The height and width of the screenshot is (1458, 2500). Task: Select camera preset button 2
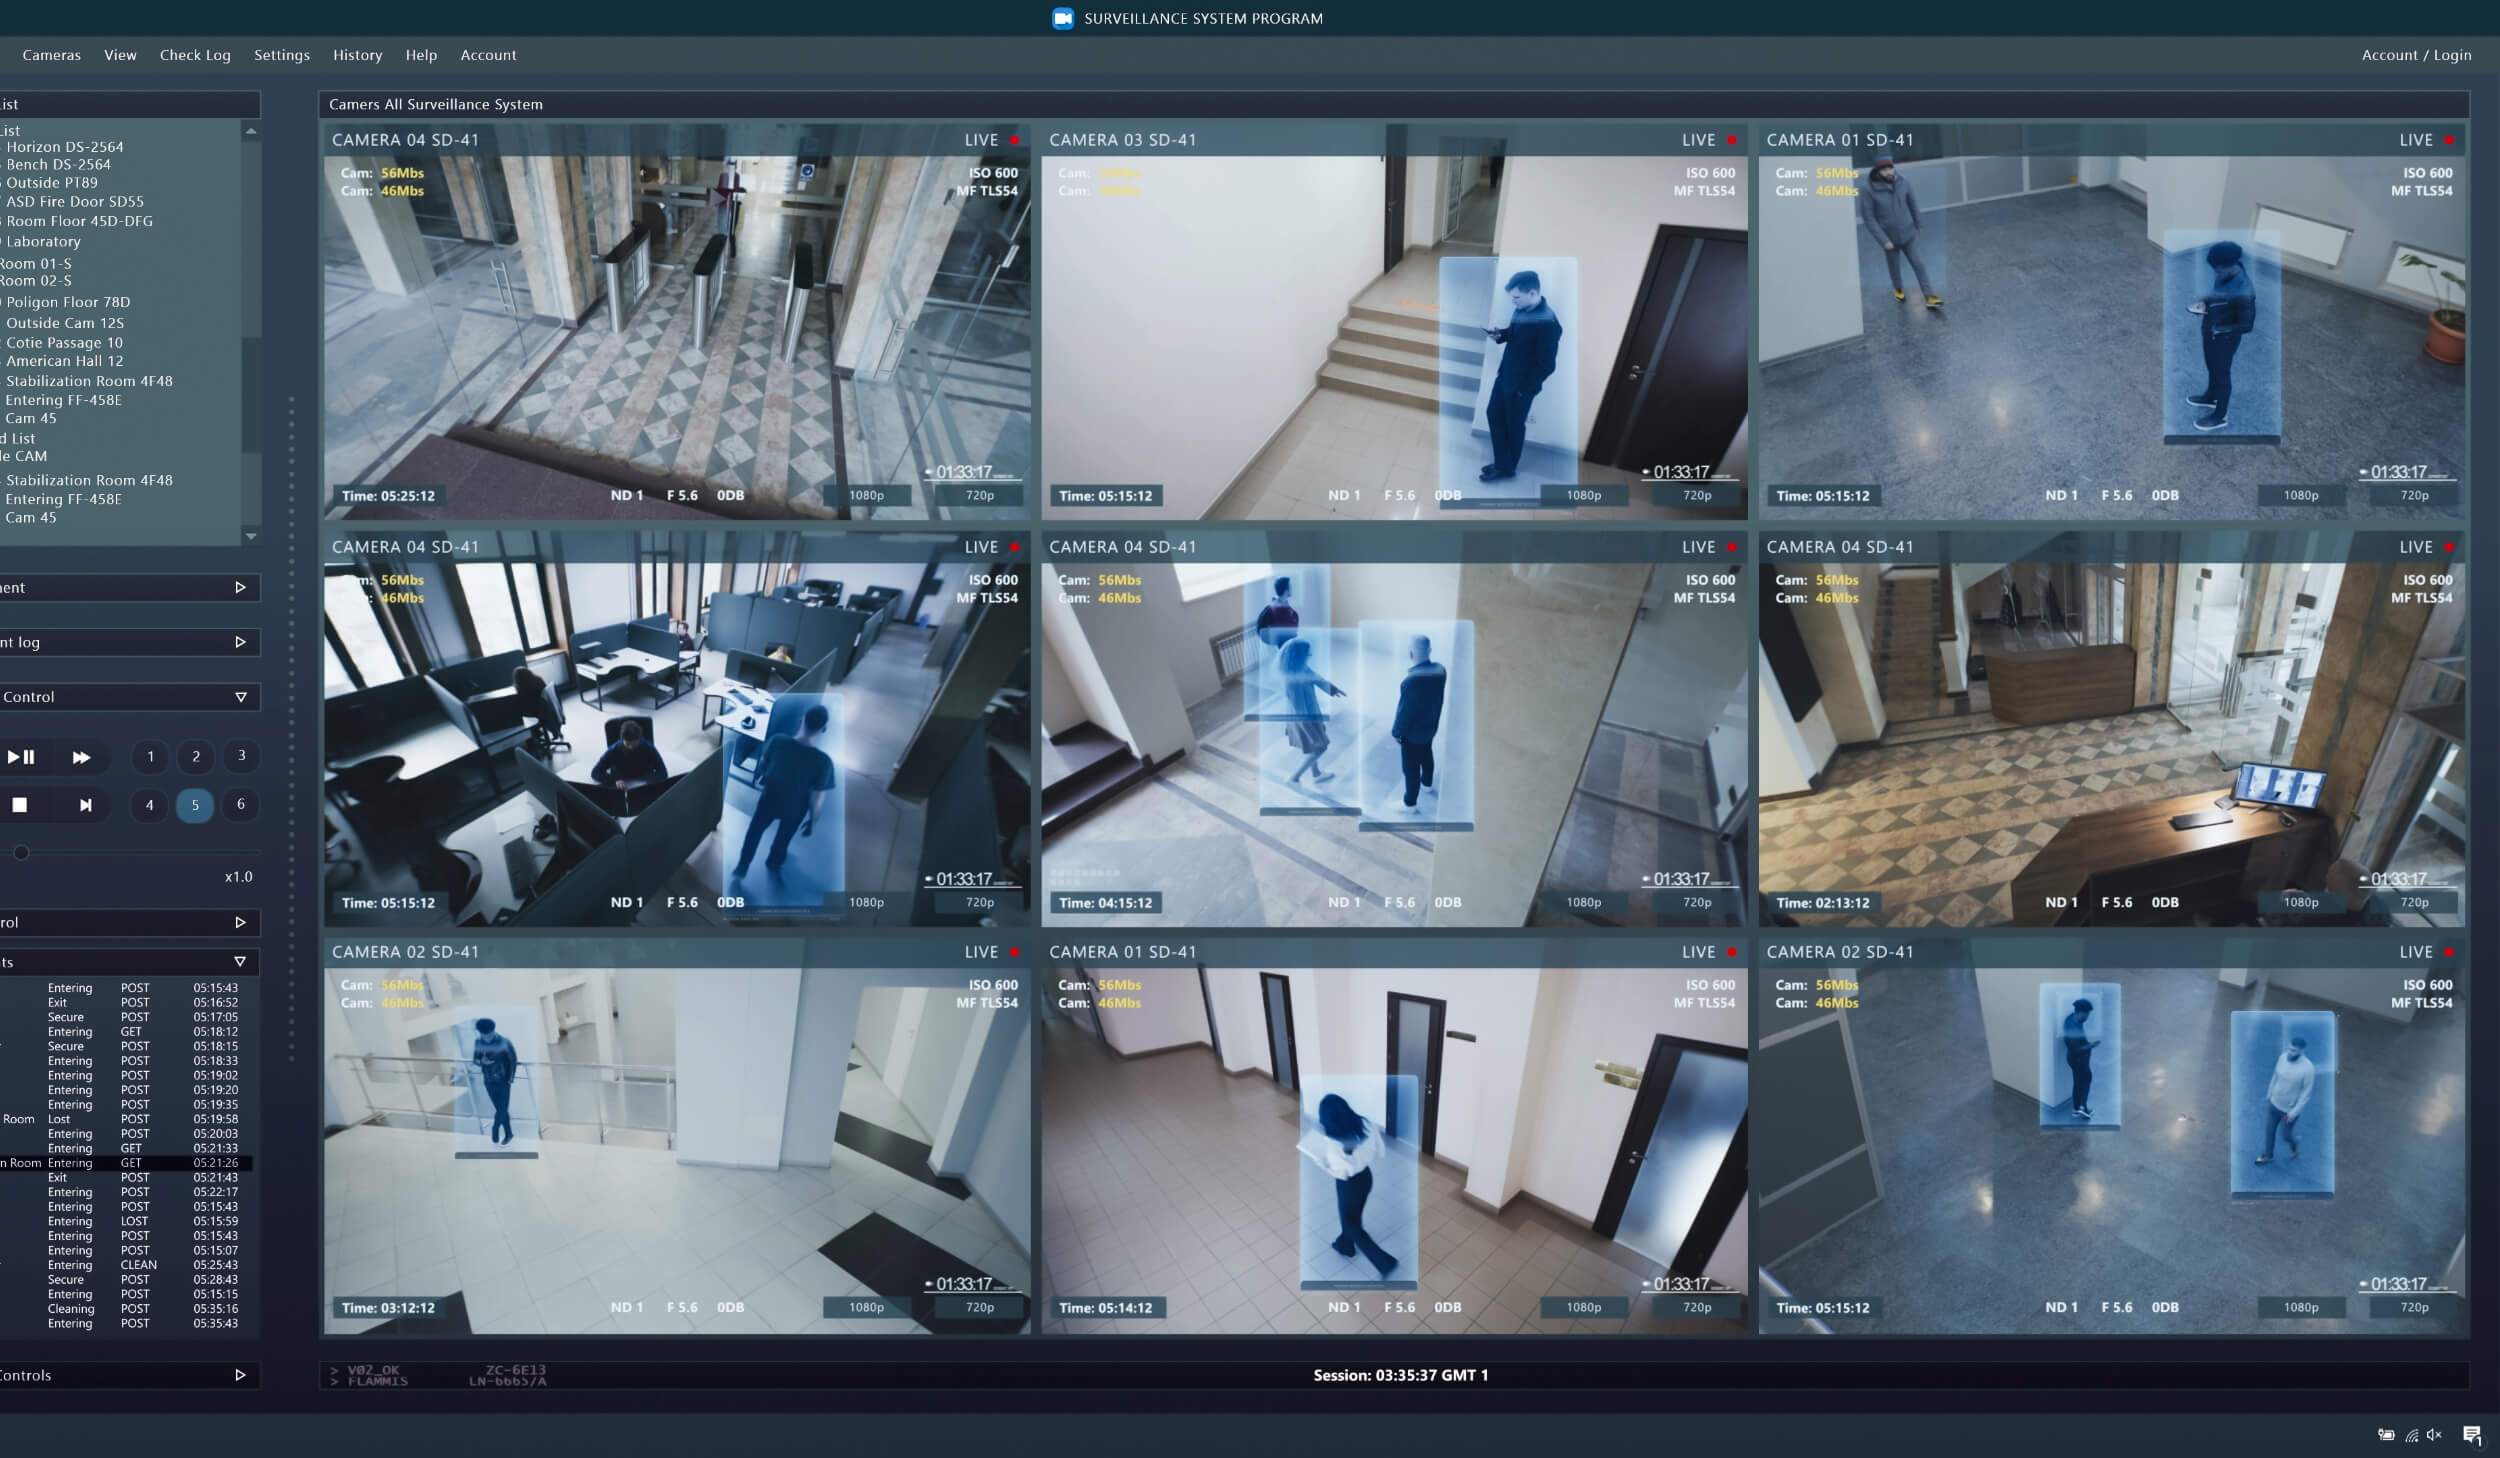pos(196,757)
